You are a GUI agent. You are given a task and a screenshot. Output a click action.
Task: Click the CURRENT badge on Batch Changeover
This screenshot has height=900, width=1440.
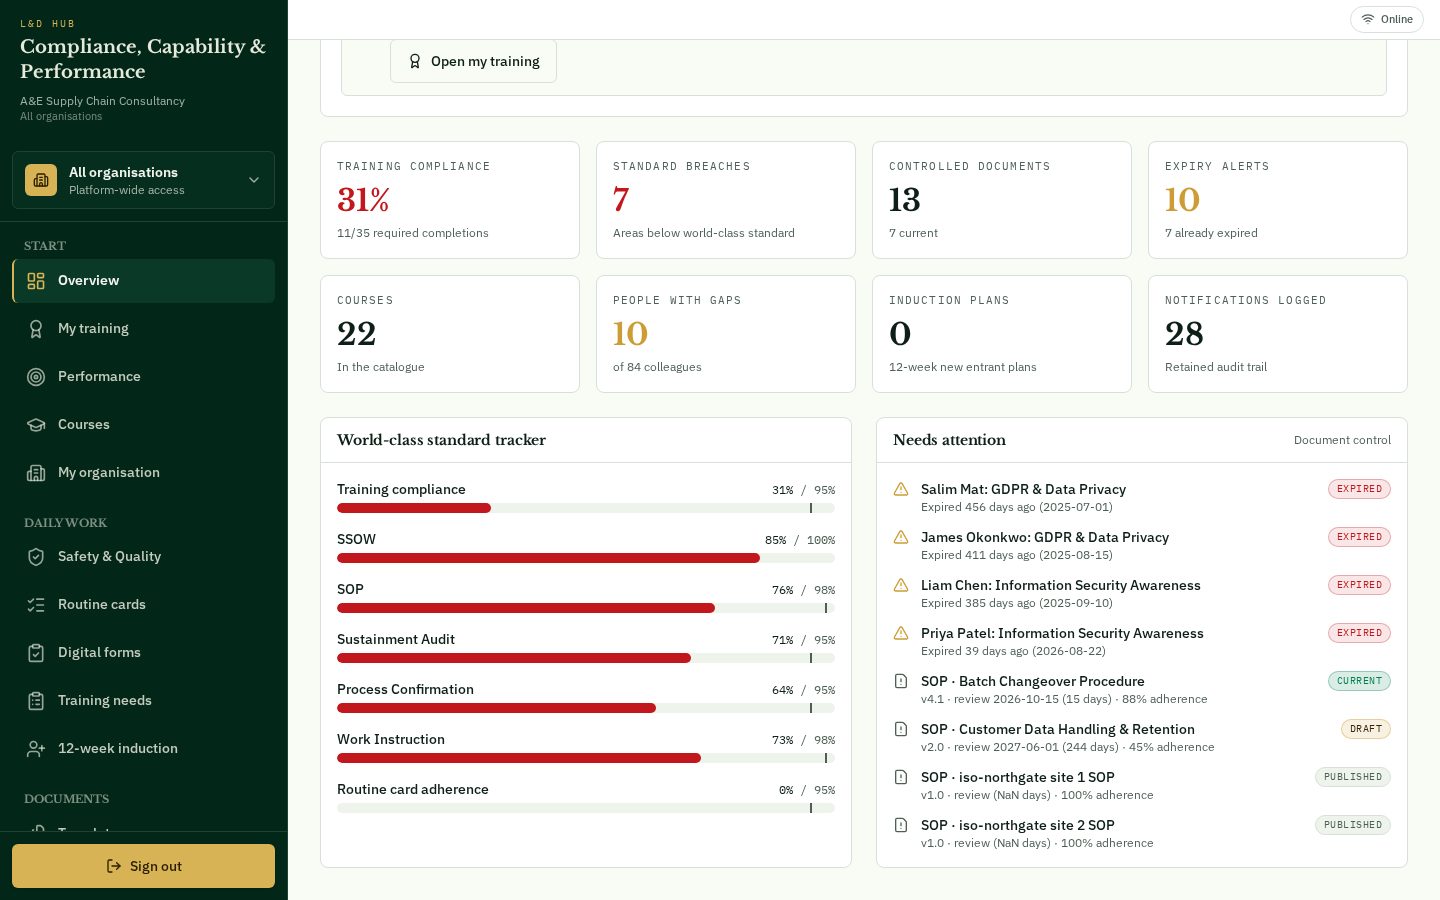click(1359, 681)
